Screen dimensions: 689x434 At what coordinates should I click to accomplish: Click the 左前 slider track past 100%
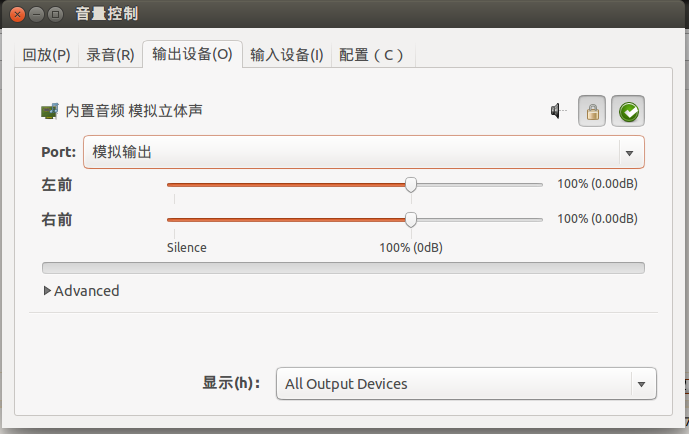coord(480,185)
